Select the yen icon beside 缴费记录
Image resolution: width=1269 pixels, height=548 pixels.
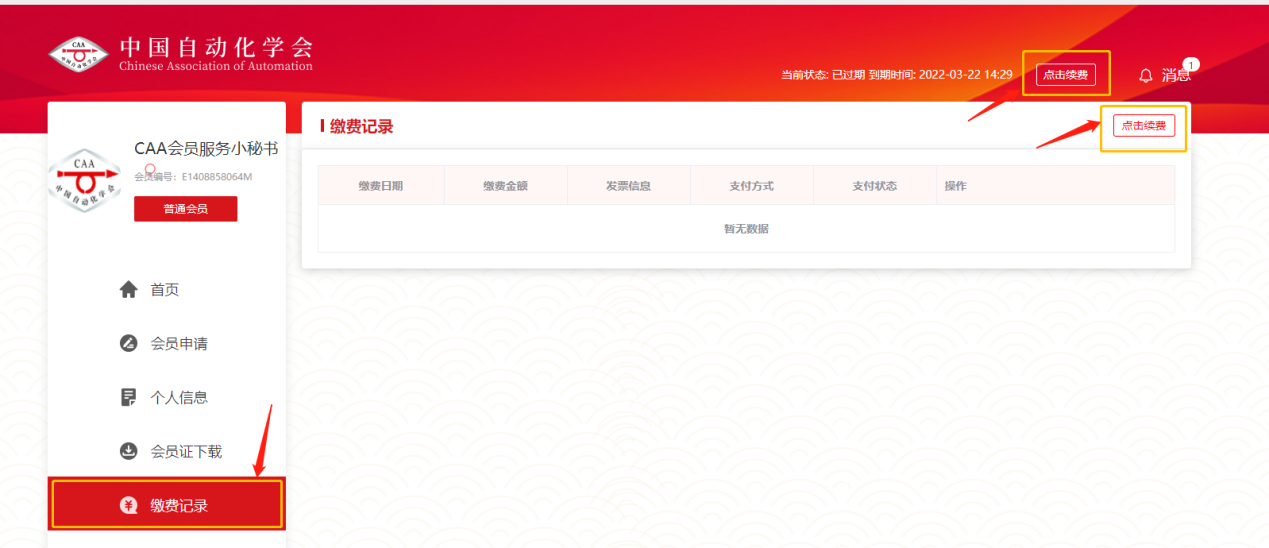(128, 505)
